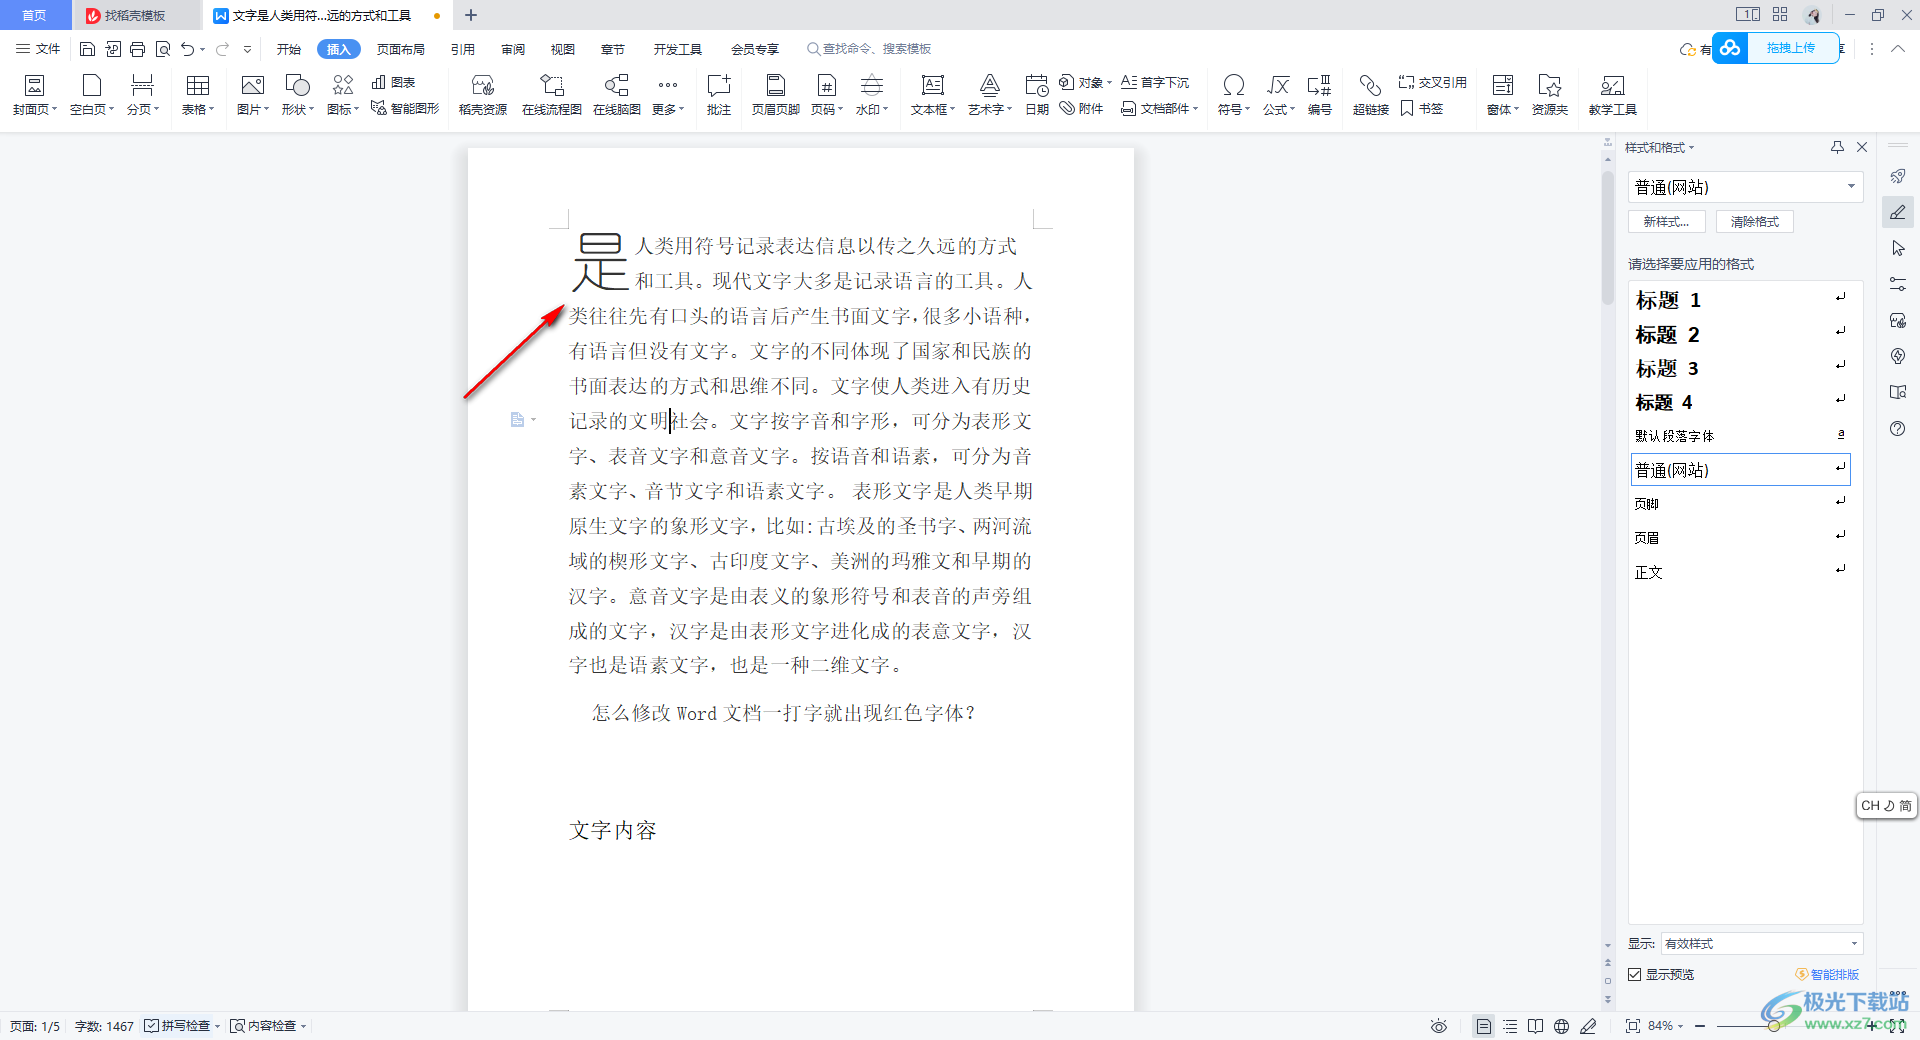The width and height of the screenshot is (1920, 1040).
Task: Switch to reading layout view
Action: coord(1536,1026)
